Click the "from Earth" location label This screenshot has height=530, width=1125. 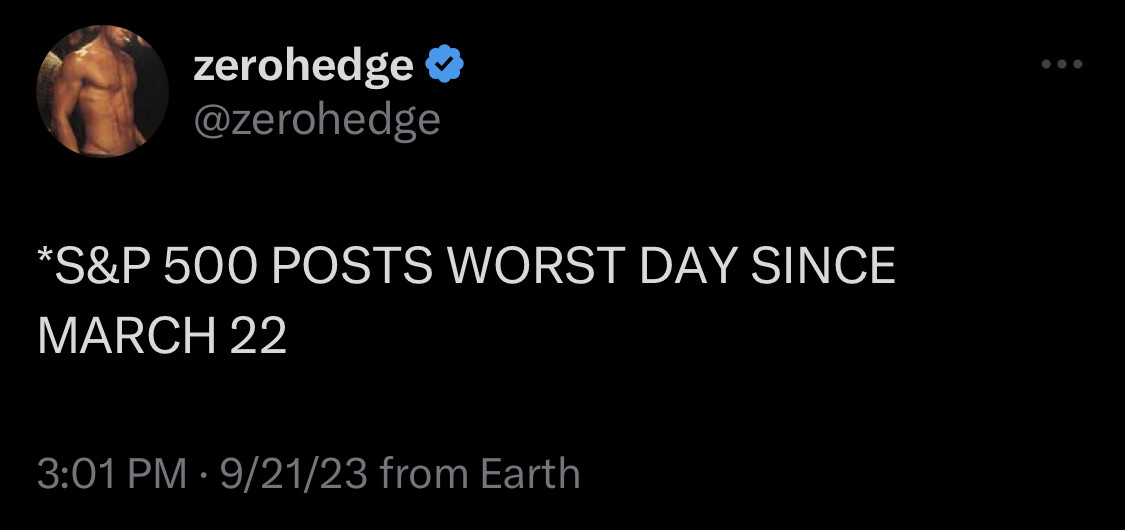481,473
